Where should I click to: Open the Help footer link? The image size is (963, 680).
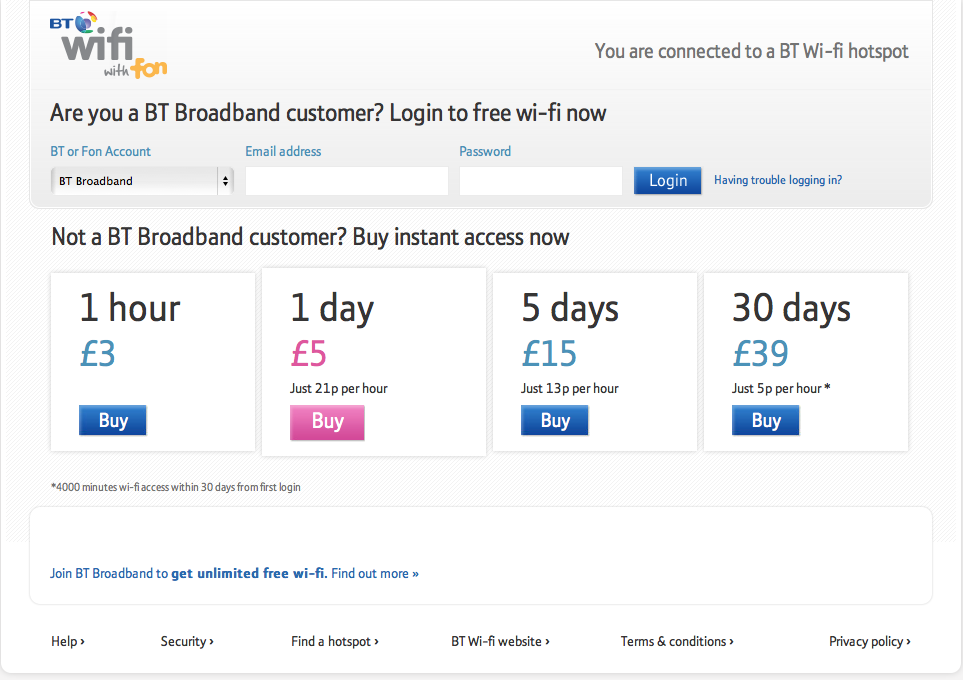[x=68, y=641]
